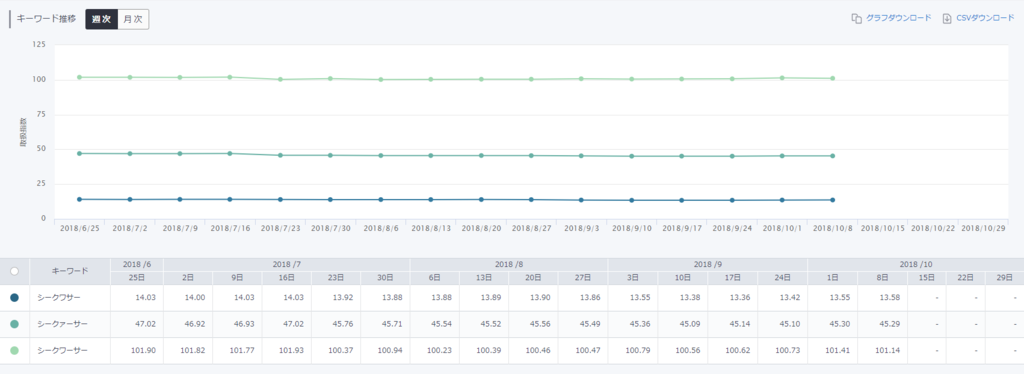Switch to the 週次 weekly view
This screenshot has width=1024, height=374.
(x=101, y=19)
